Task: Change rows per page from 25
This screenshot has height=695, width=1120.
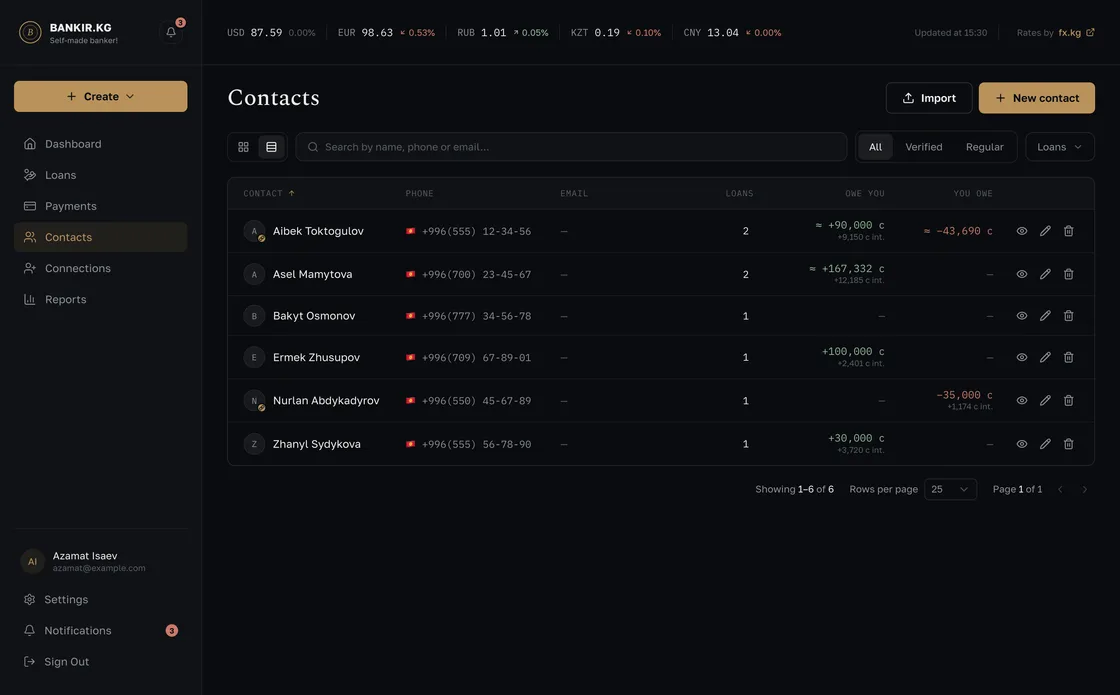Action: pos(950,489)
